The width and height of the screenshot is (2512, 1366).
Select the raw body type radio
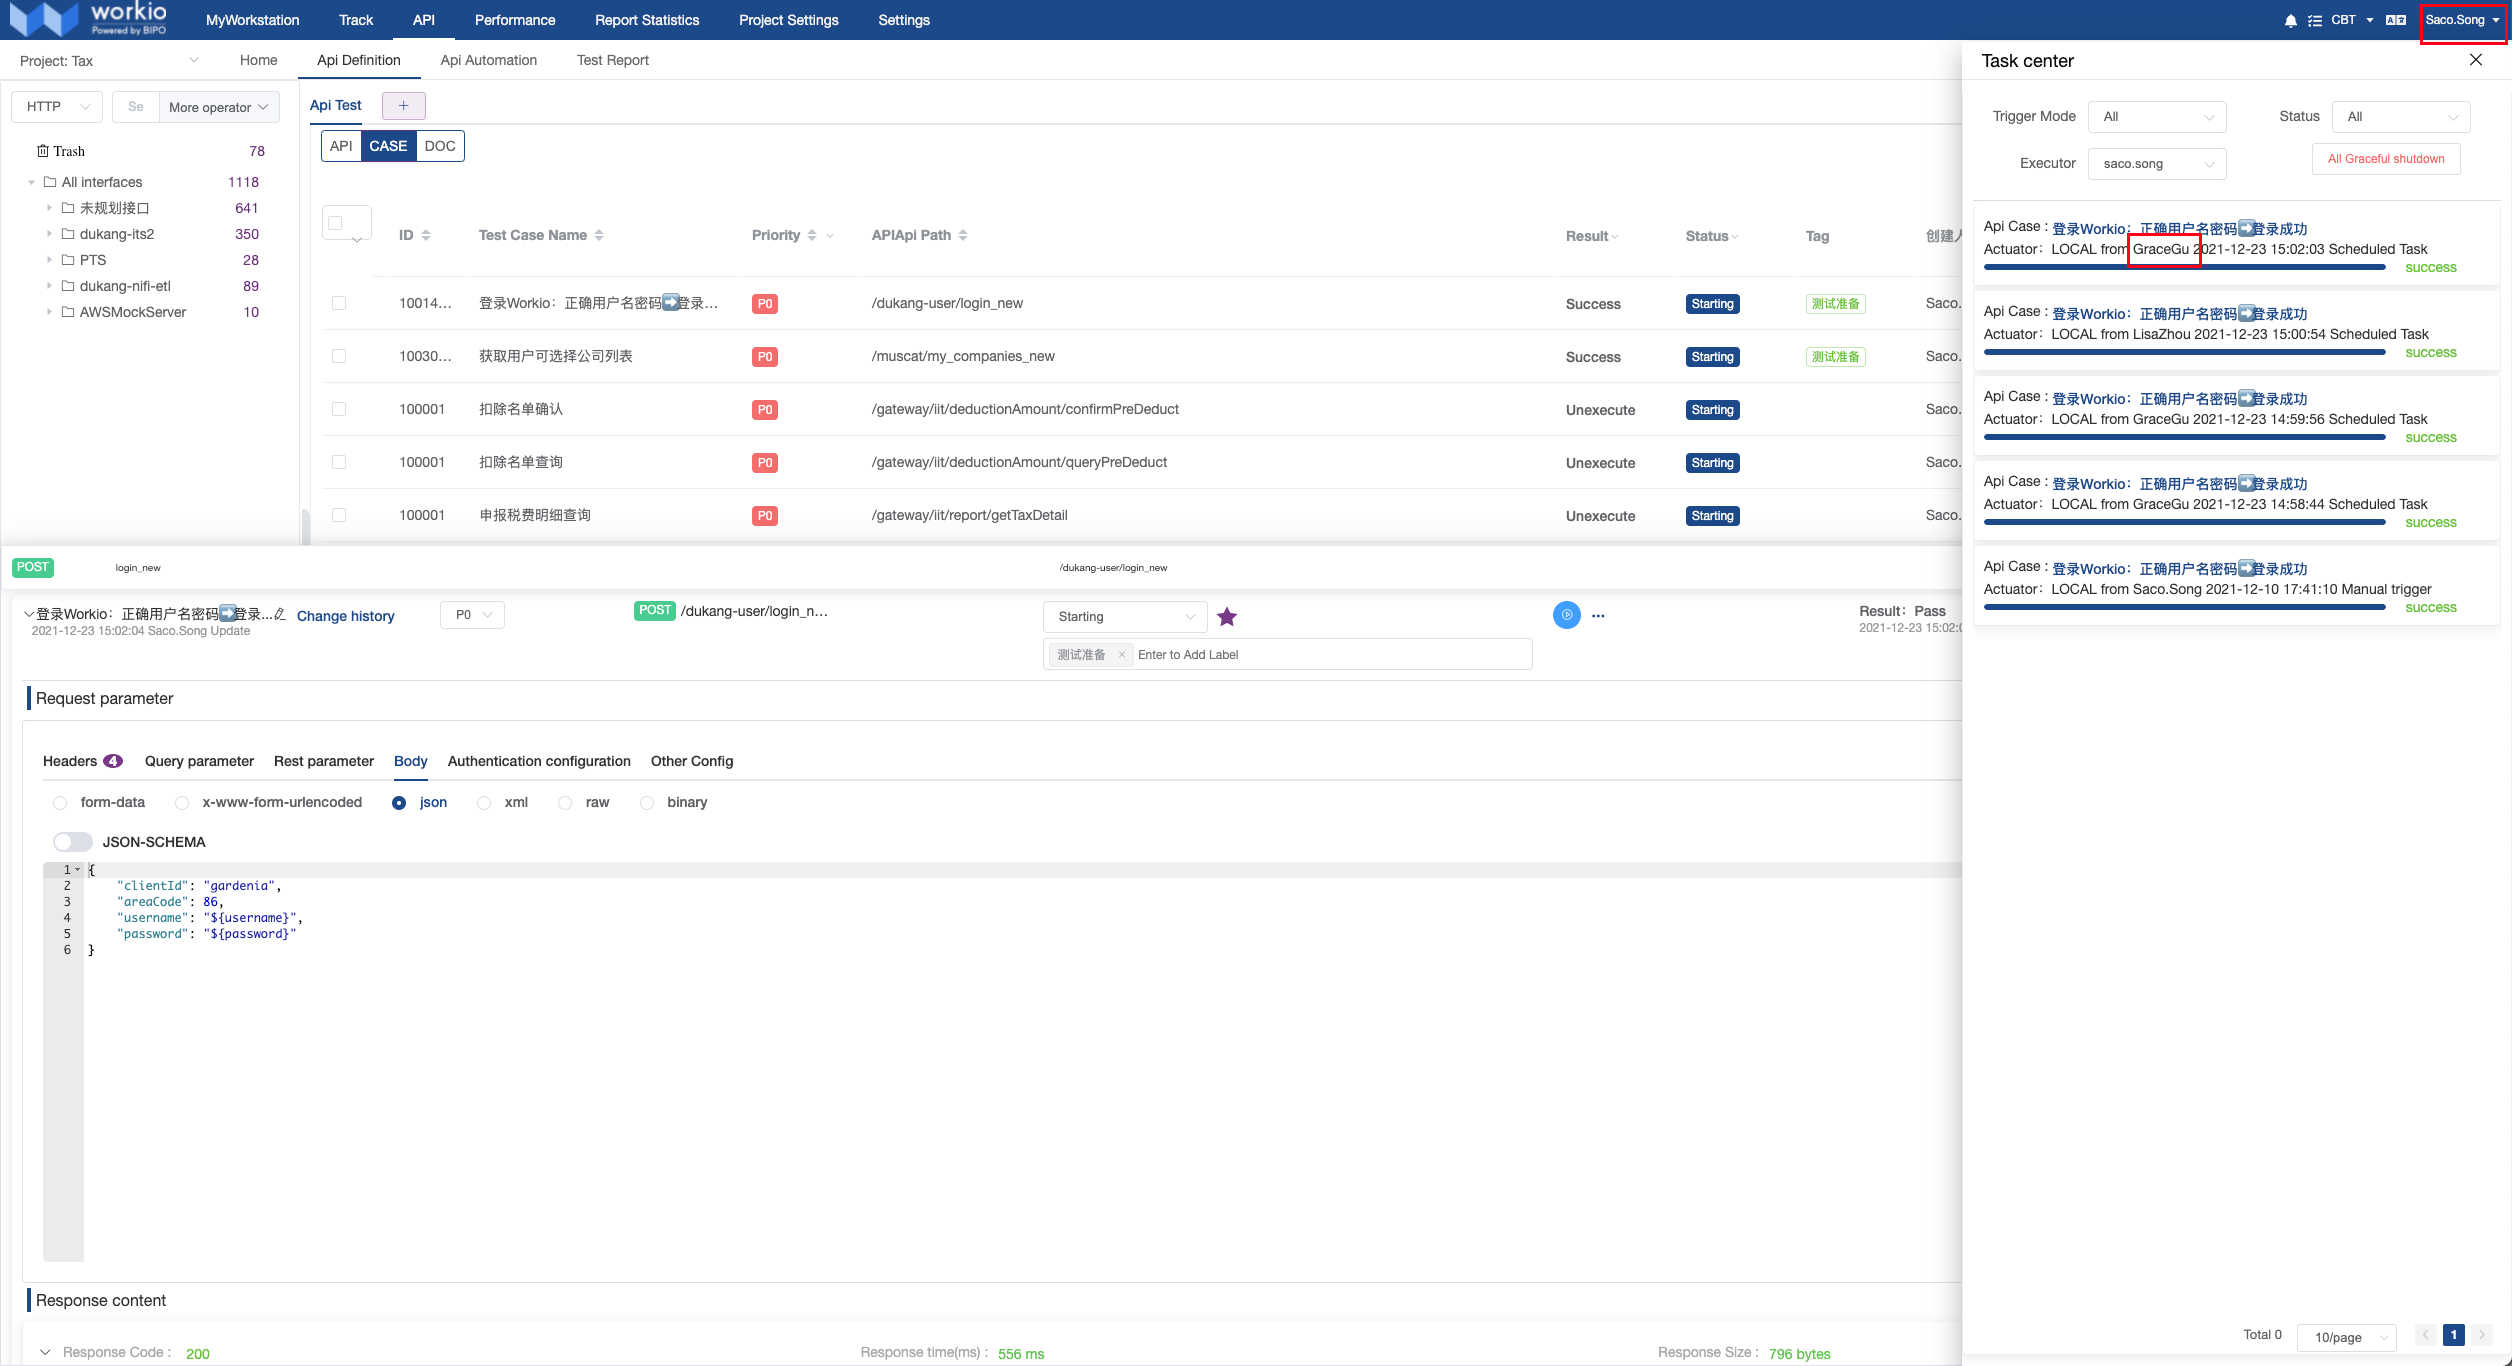tap(565, 803)
